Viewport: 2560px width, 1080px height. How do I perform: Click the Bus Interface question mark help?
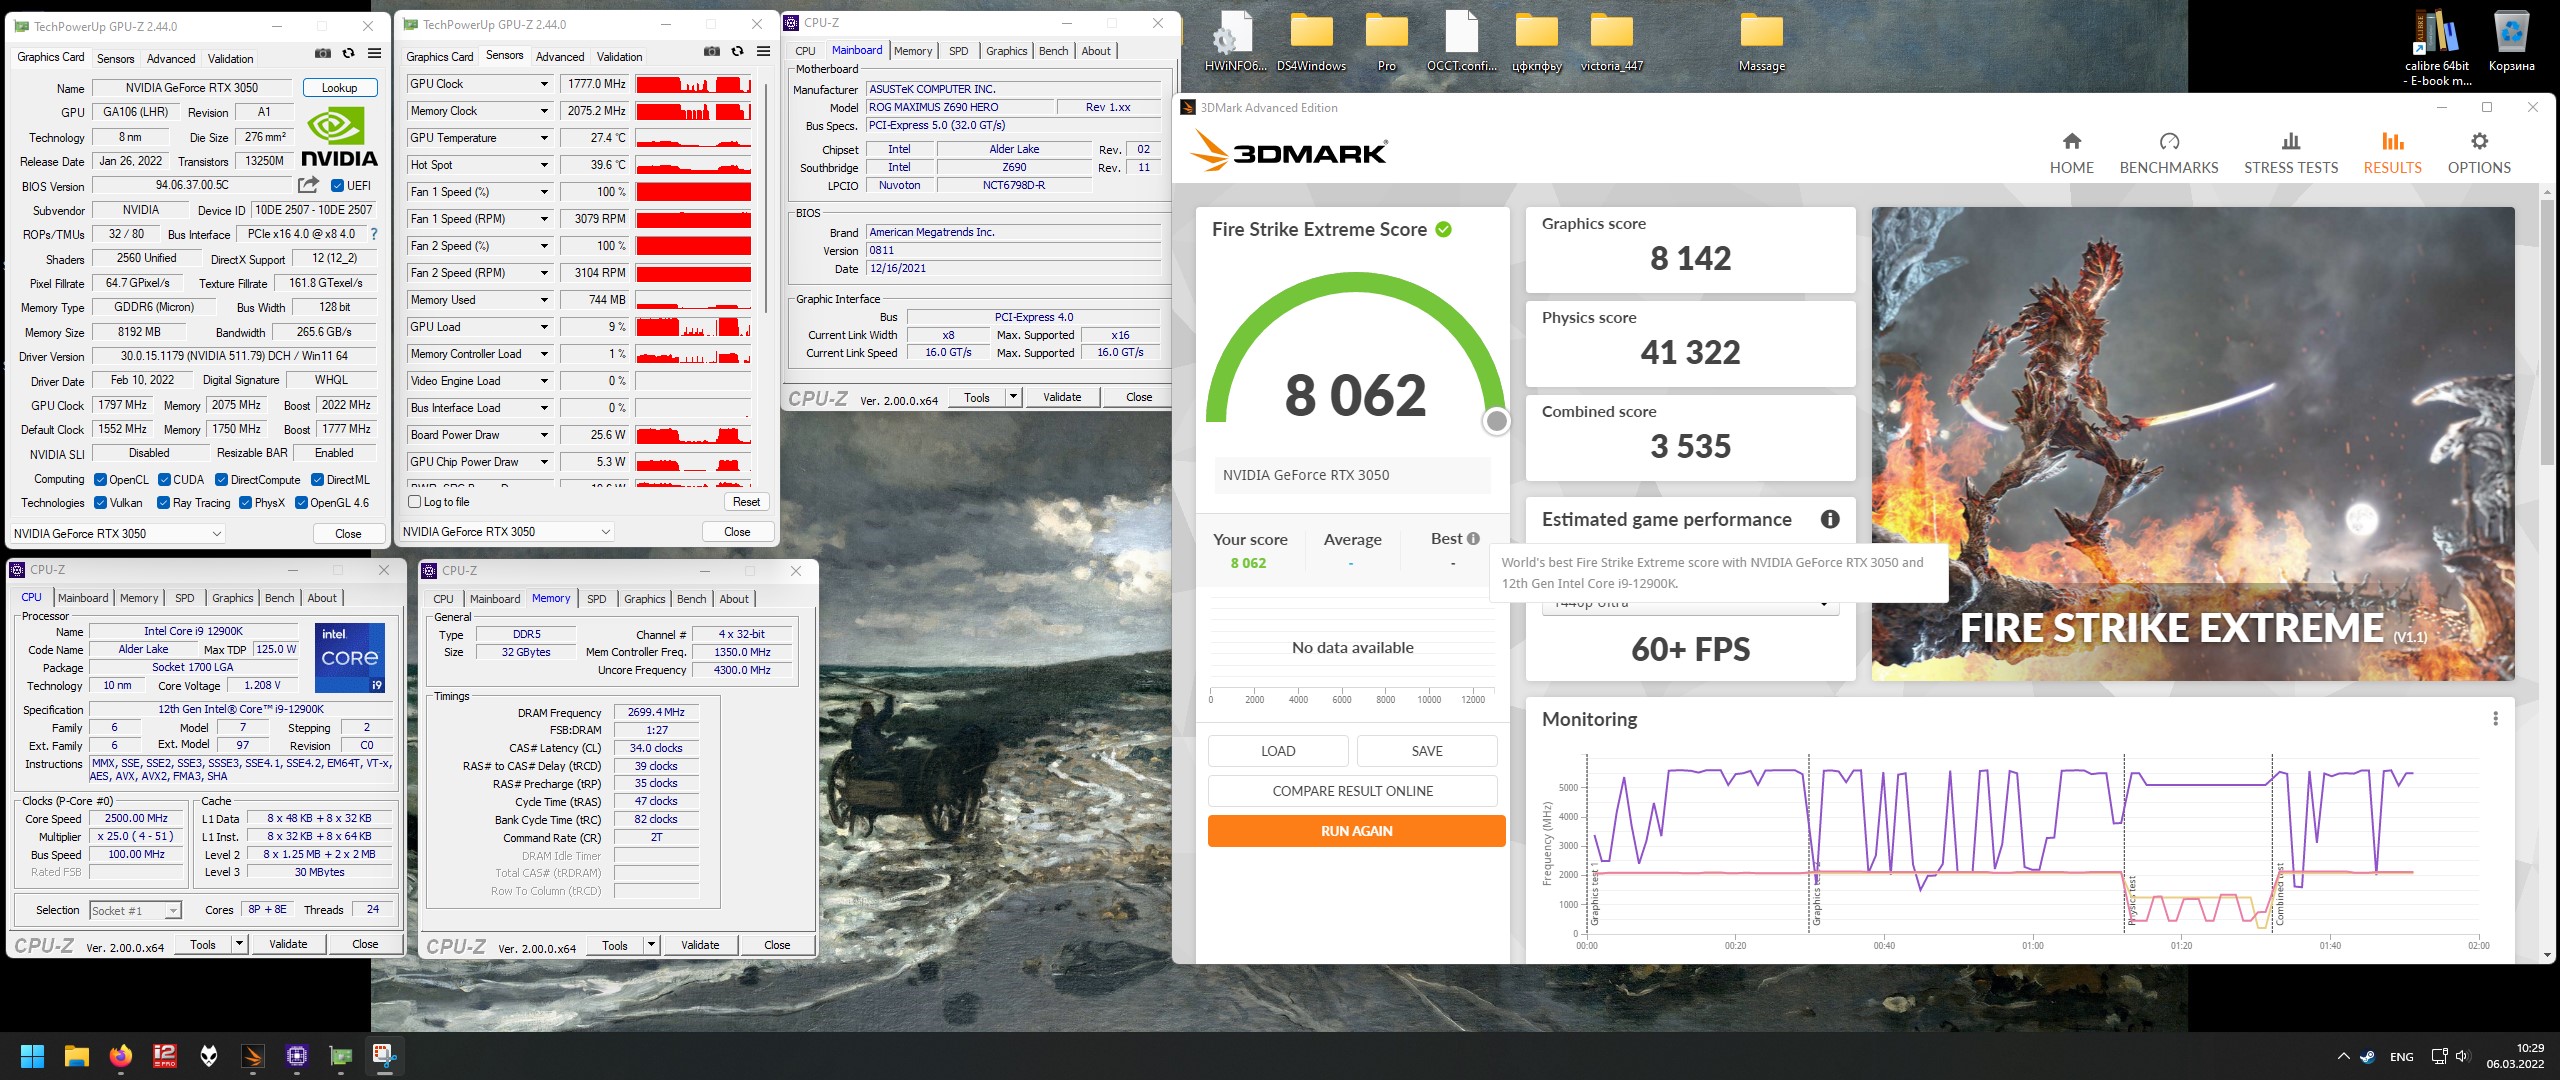[374, 234]
